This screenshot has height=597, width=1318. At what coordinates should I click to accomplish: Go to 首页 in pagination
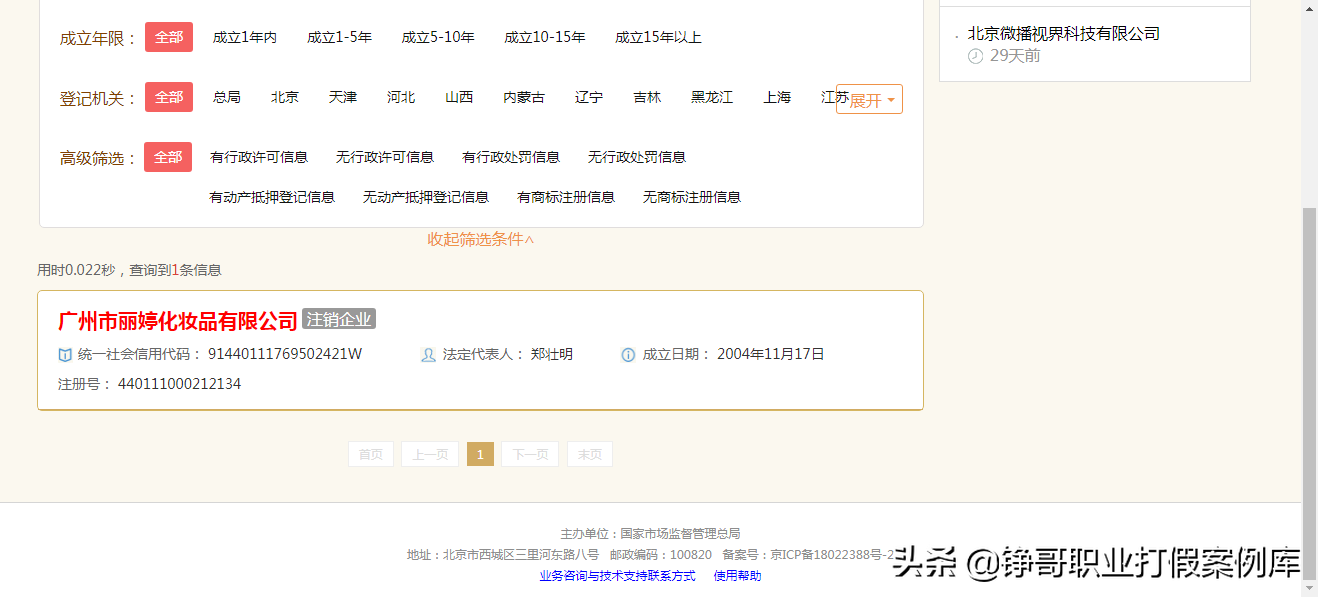[x=371, y=454]
